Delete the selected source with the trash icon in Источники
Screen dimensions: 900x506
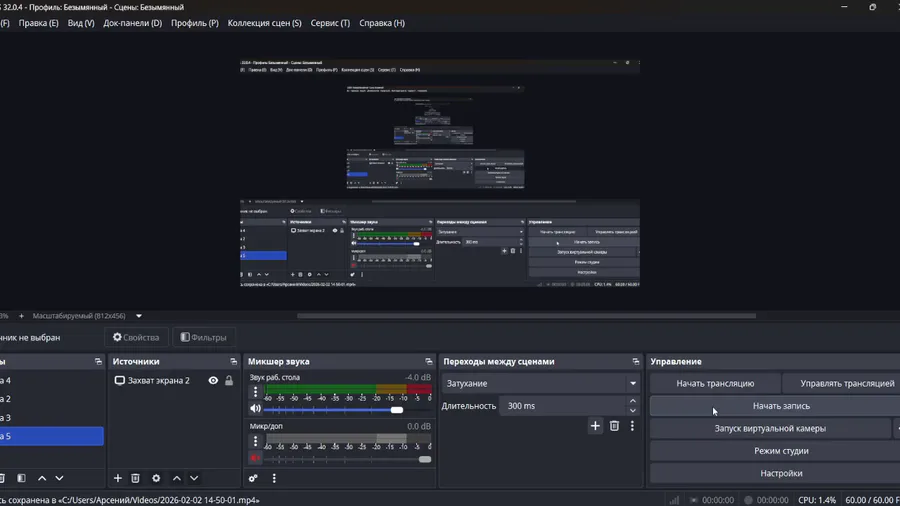point(135,478)
